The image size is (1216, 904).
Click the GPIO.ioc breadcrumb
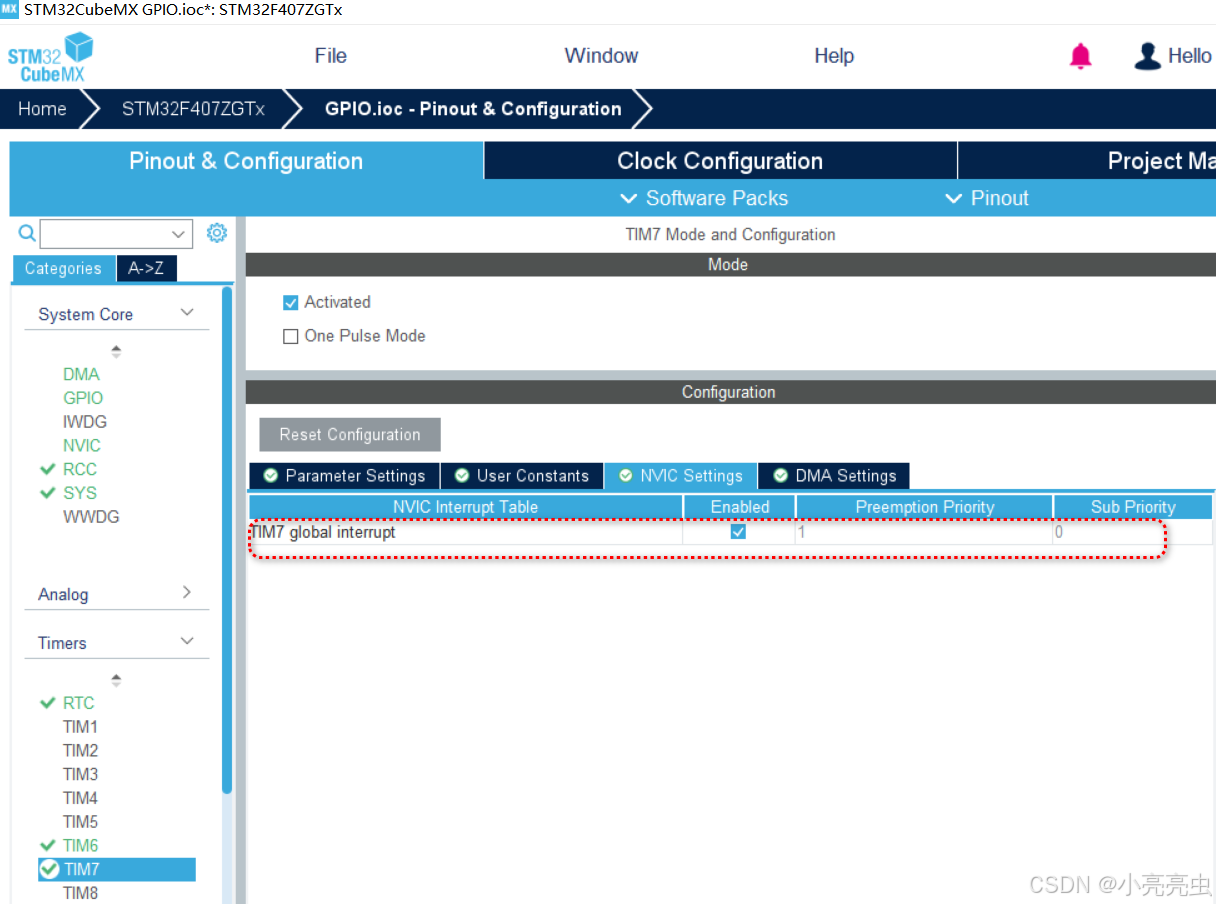pos(473,109)
